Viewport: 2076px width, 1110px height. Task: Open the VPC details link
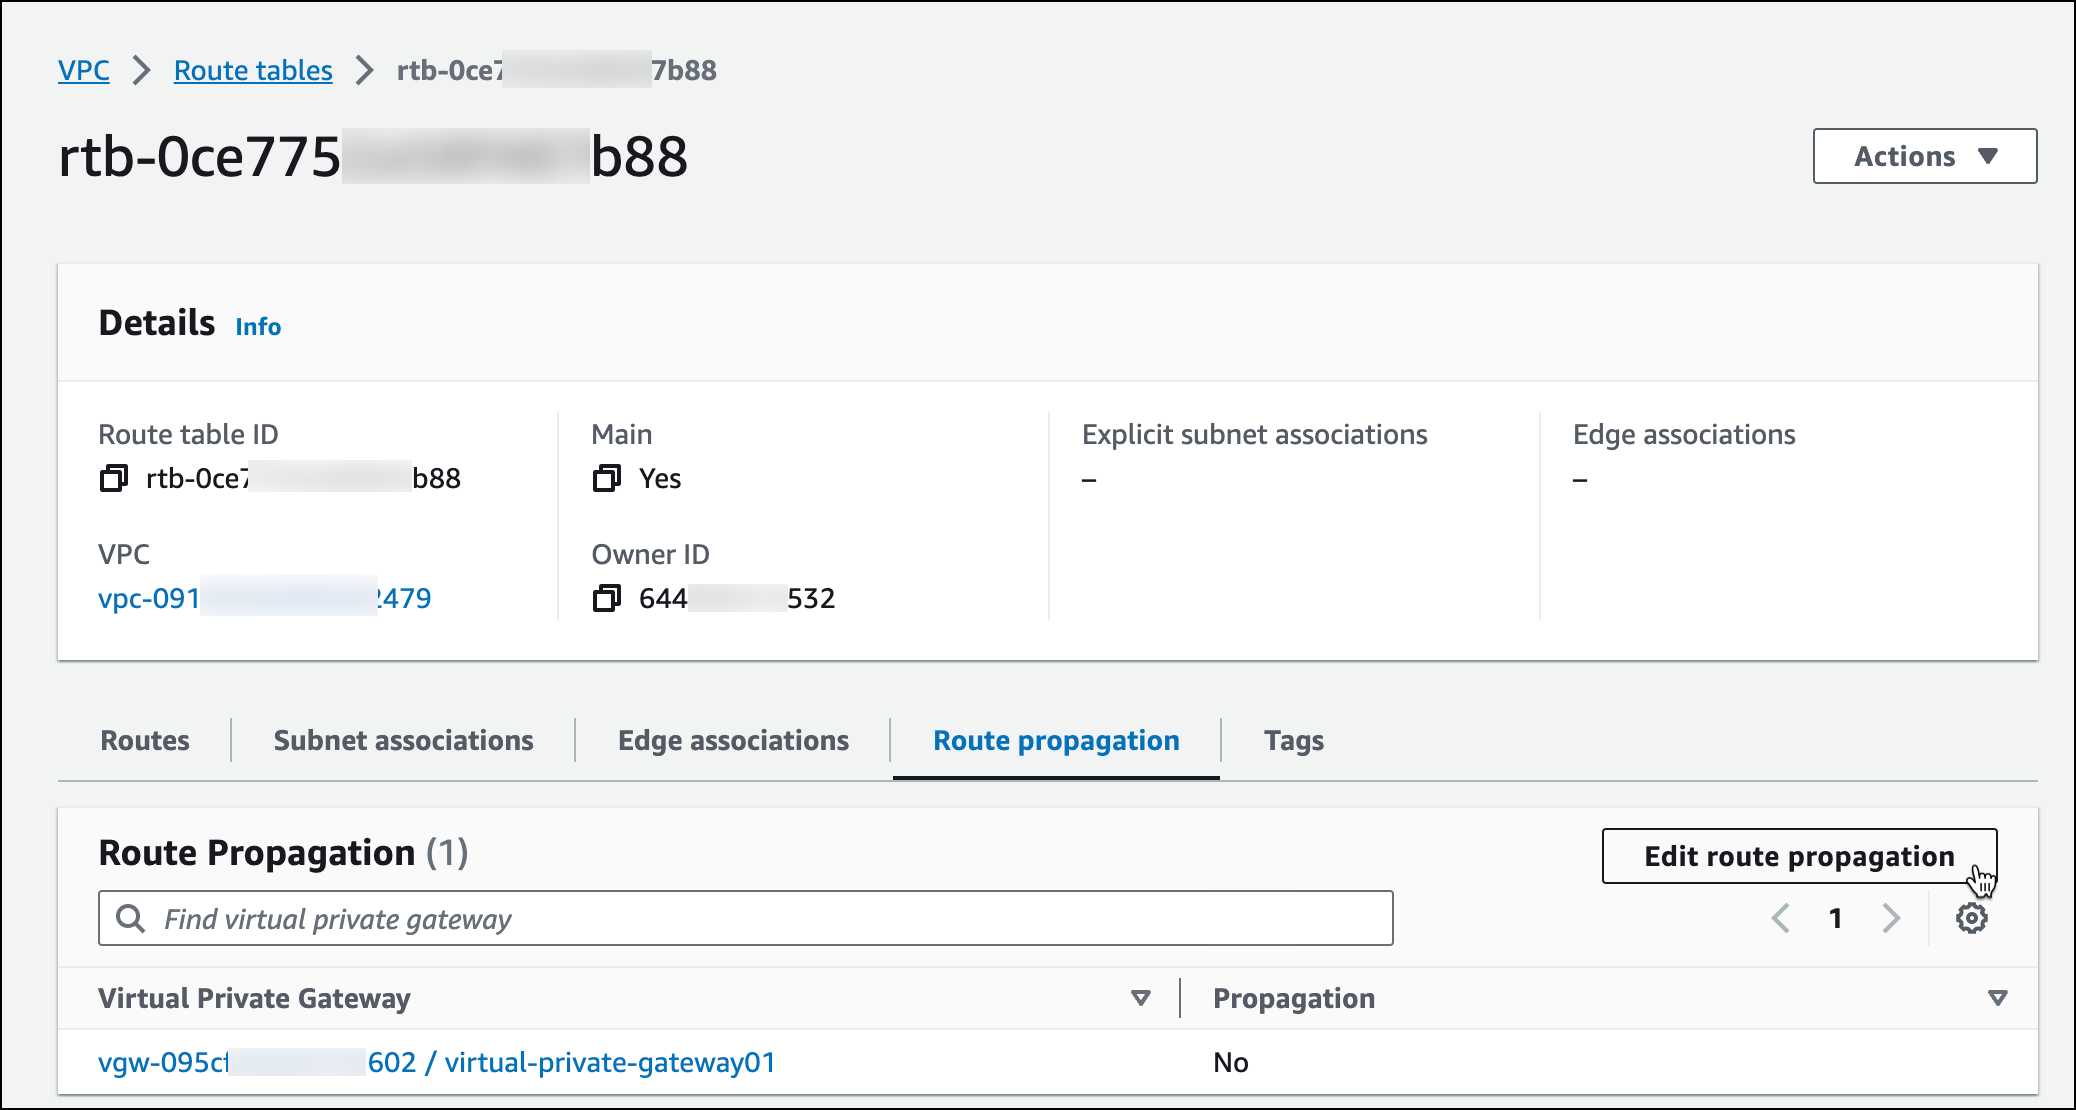point(264,598)
